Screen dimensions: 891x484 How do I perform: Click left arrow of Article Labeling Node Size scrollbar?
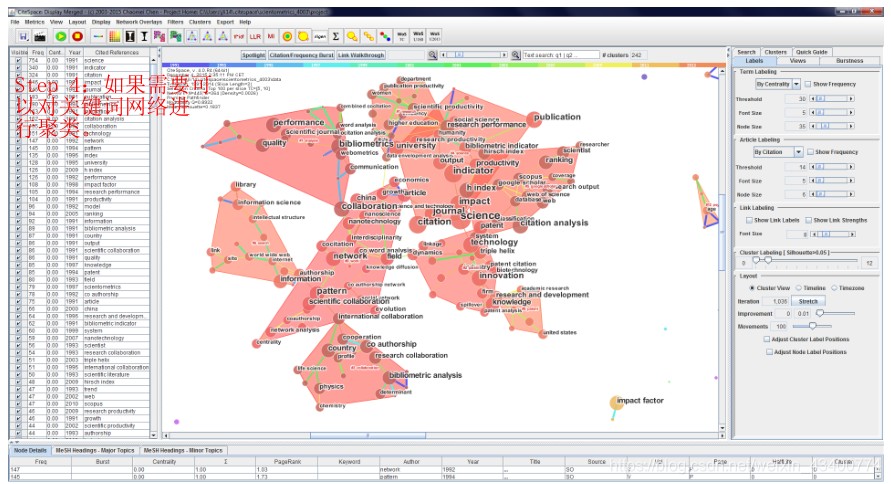(x=813, y=194)
